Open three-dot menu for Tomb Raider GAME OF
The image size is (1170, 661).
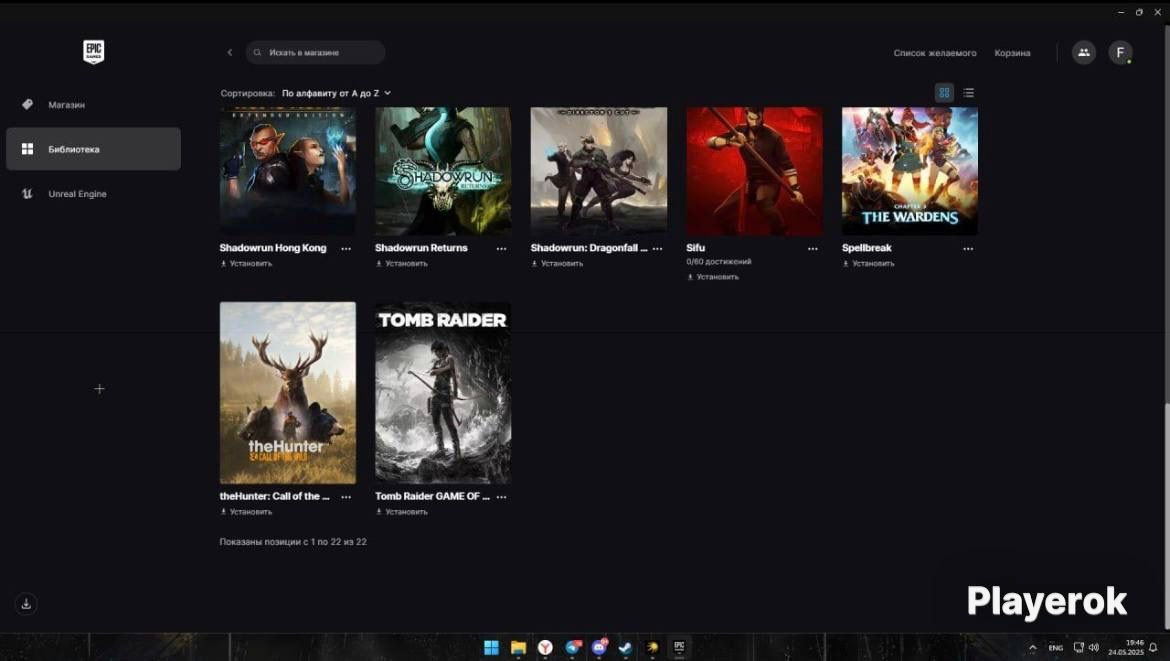point(501,497)
